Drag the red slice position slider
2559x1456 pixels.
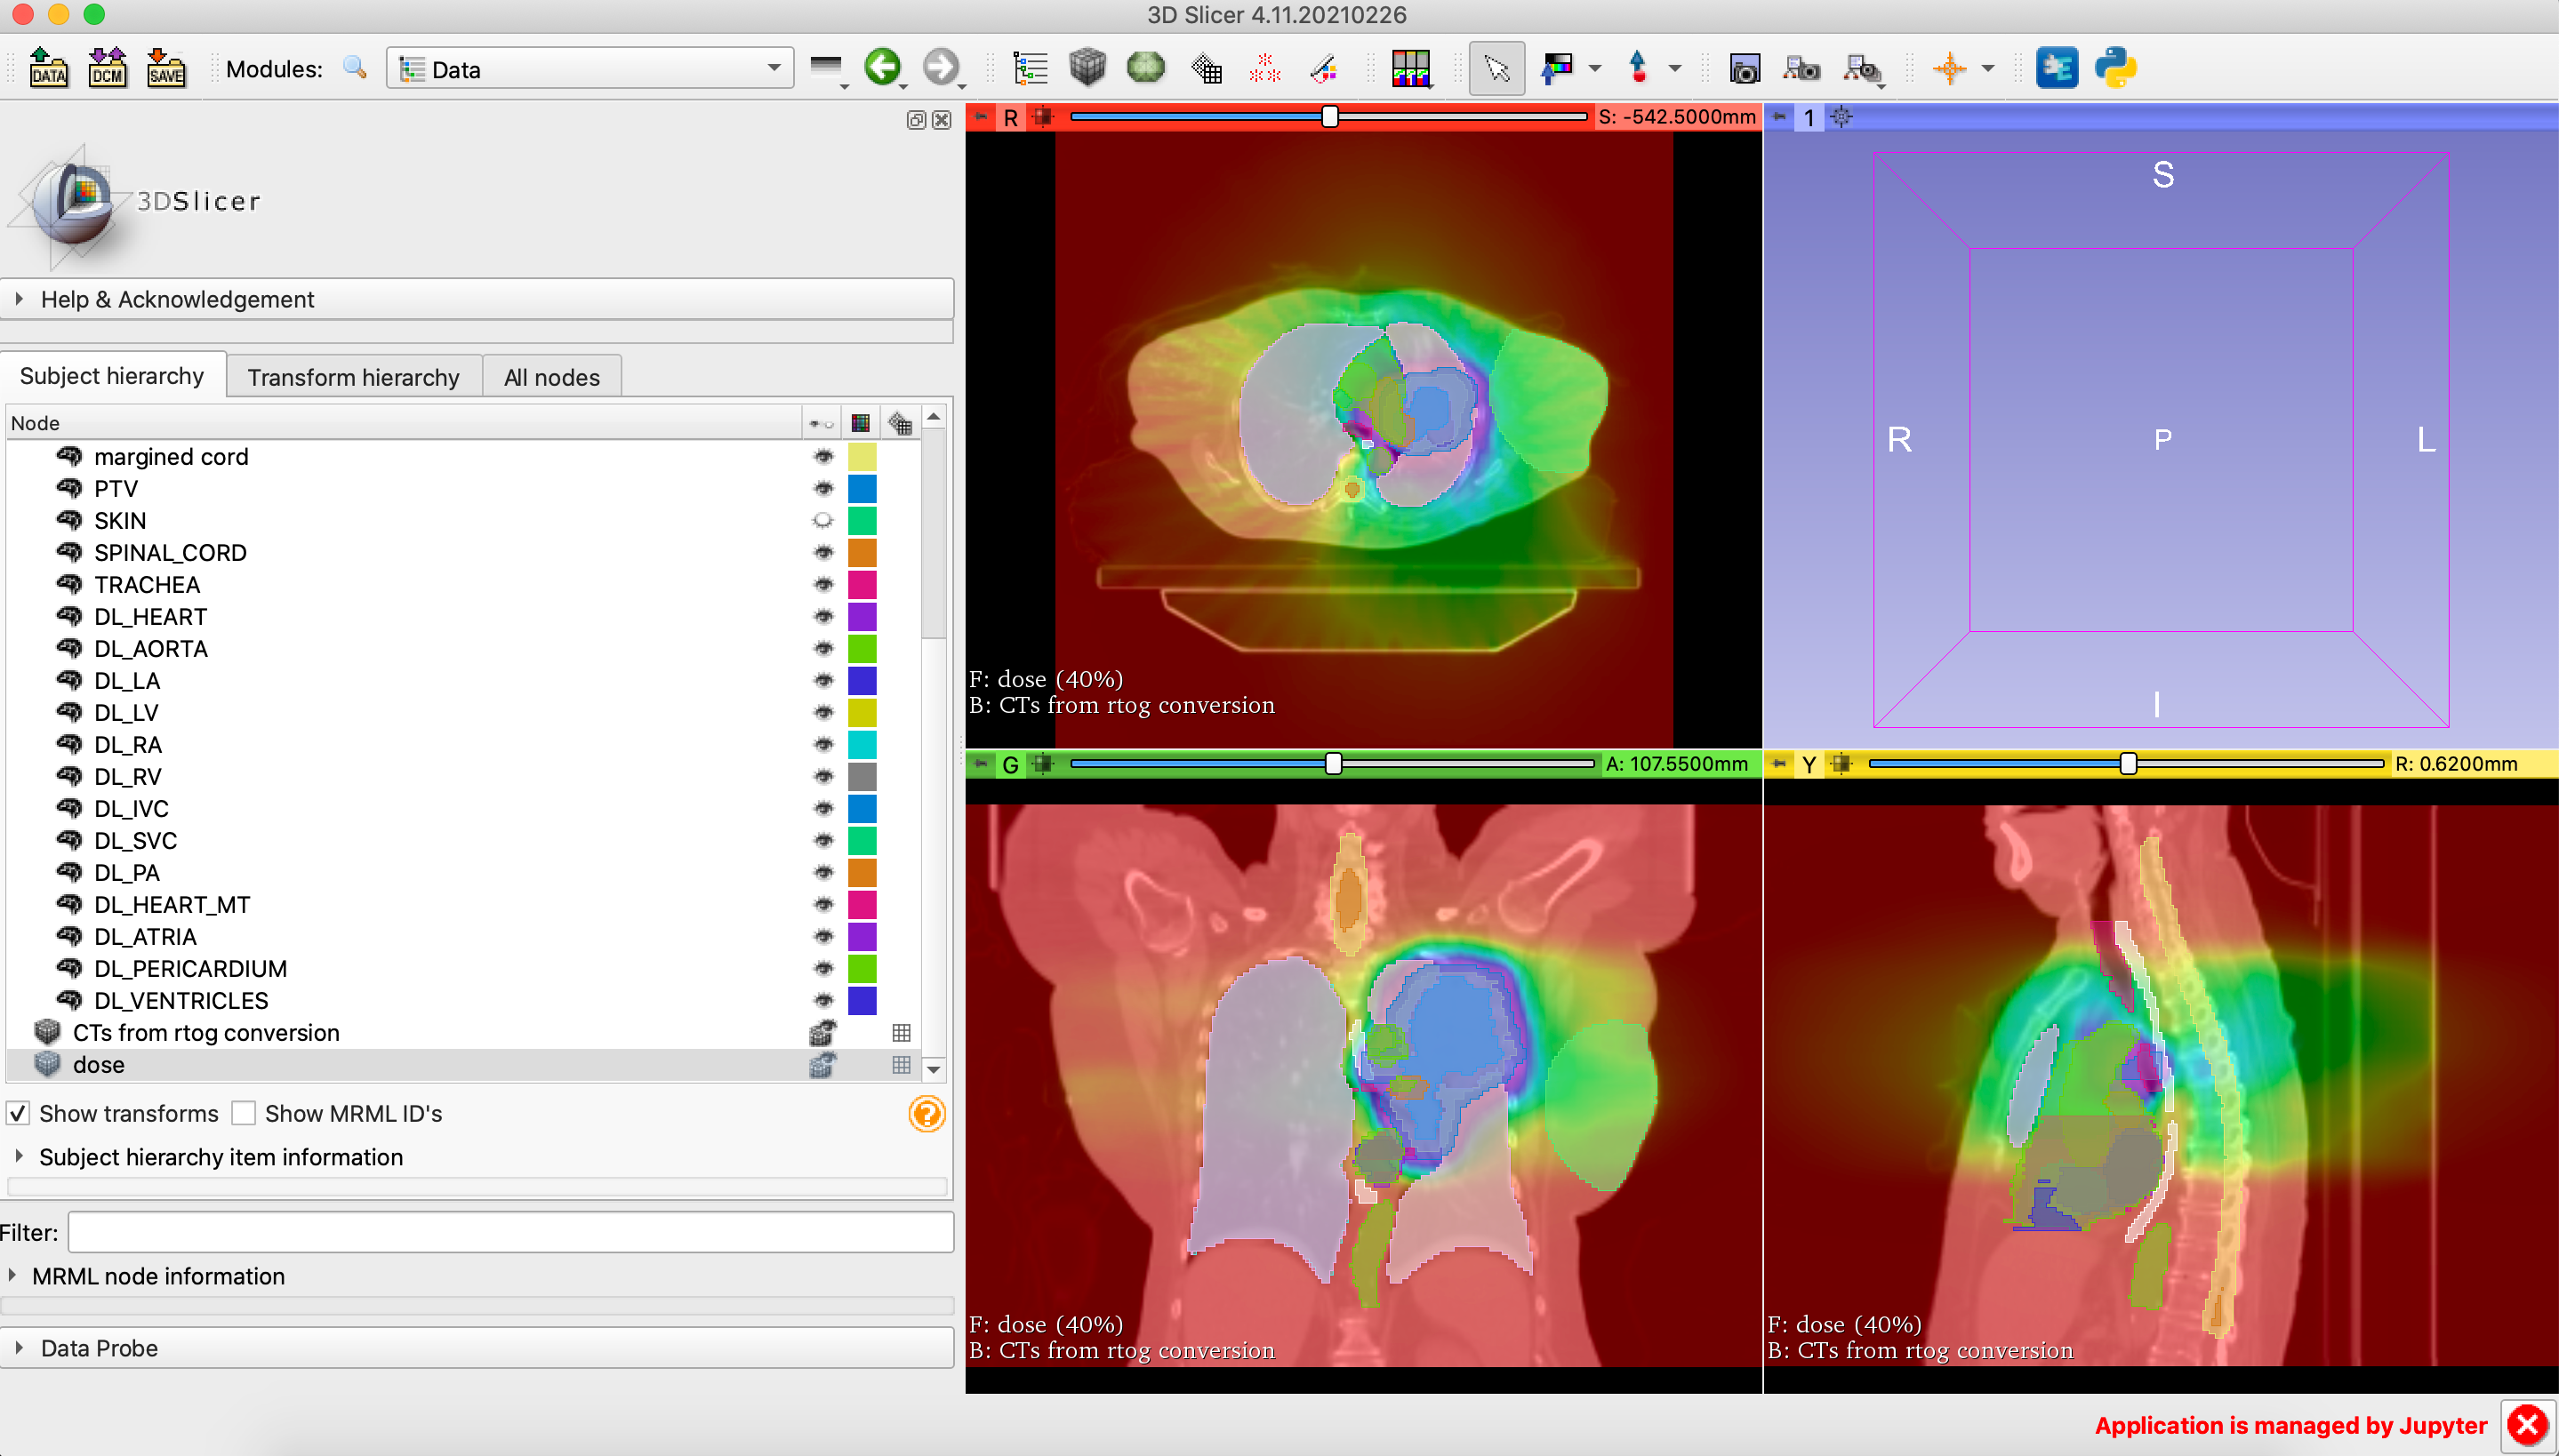click(x=1328, y=117)
